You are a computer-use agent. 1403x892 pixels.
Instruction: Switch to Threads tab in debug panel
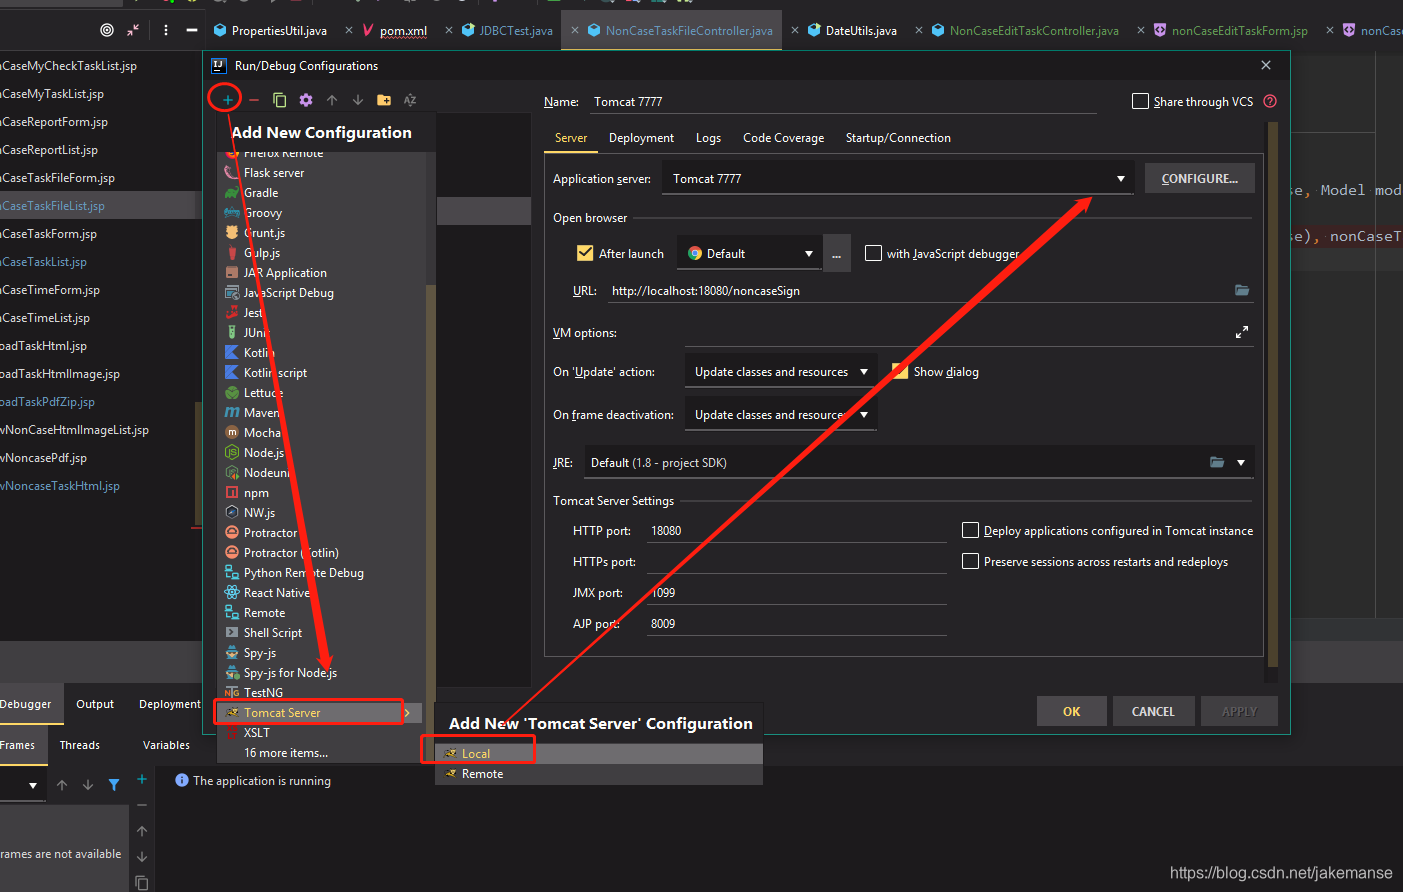tap(79, 745)
